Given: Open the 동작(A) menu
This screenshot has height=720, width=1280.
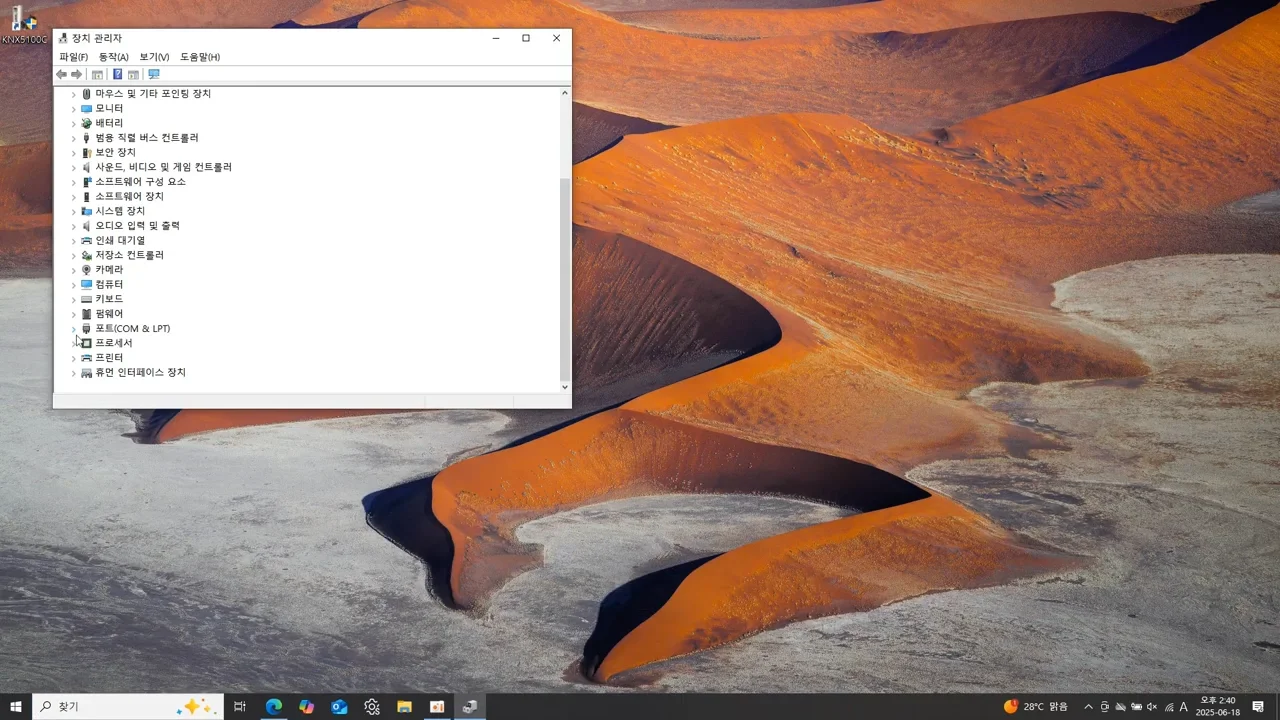Looking at the screenshot, I should coord(113,57).
